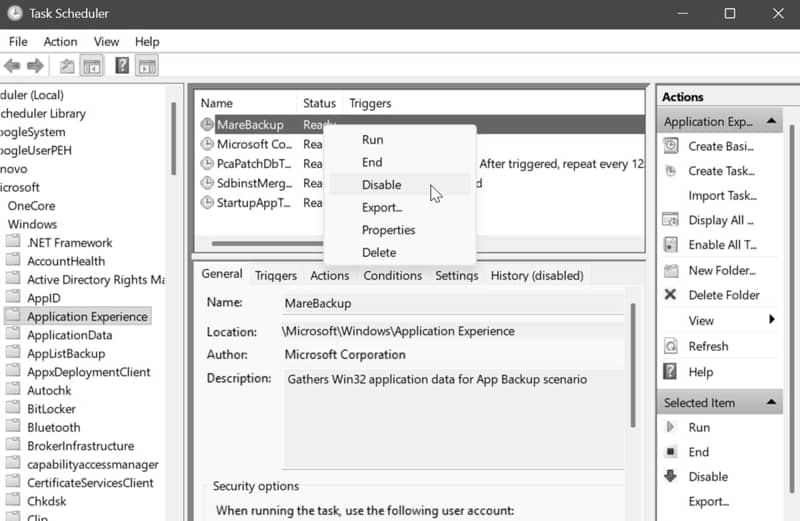Screen dimensions: 800x521
Task: Click Import Task... in Actions pane
Action: (x=722, y=195)
